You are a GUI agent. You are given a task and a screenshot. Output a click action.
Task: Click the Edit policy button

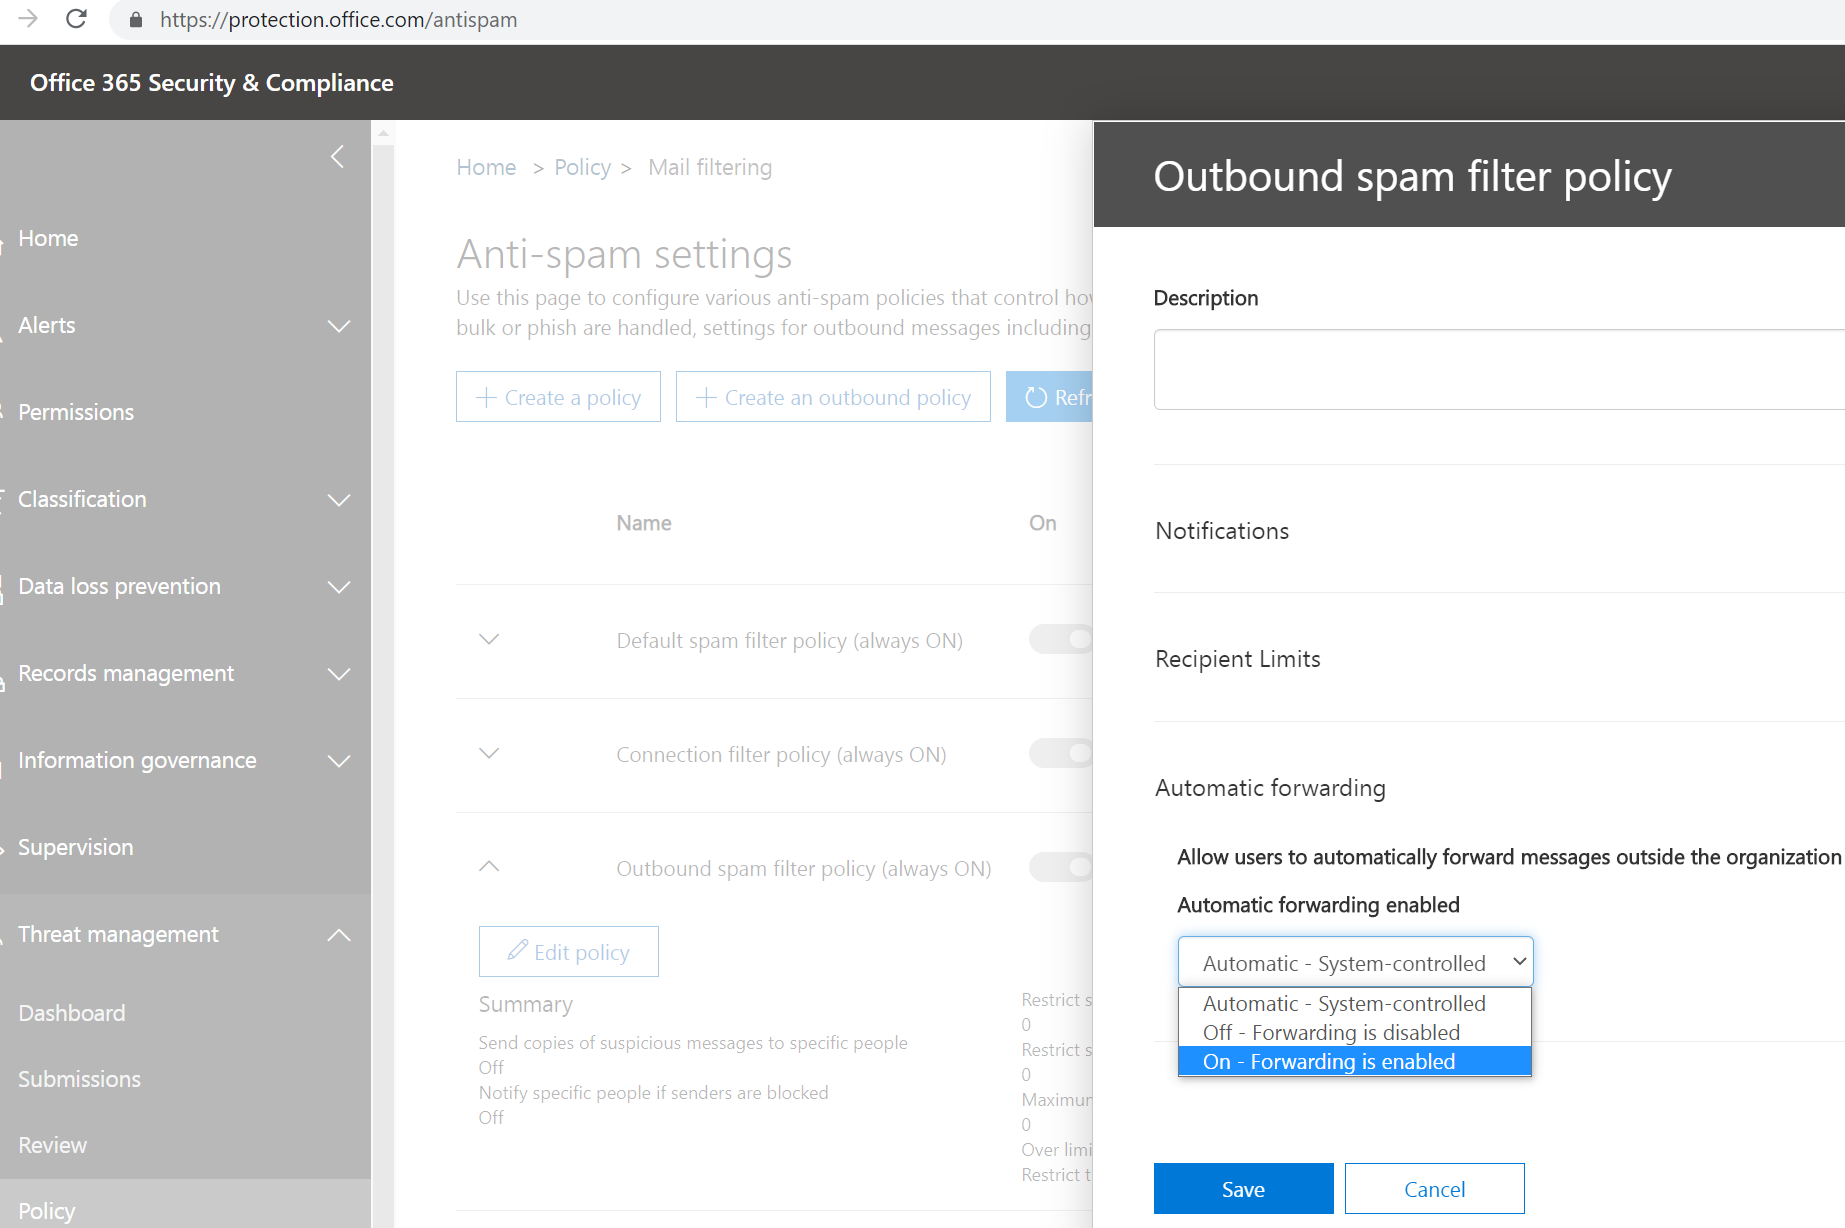(568, 951)
